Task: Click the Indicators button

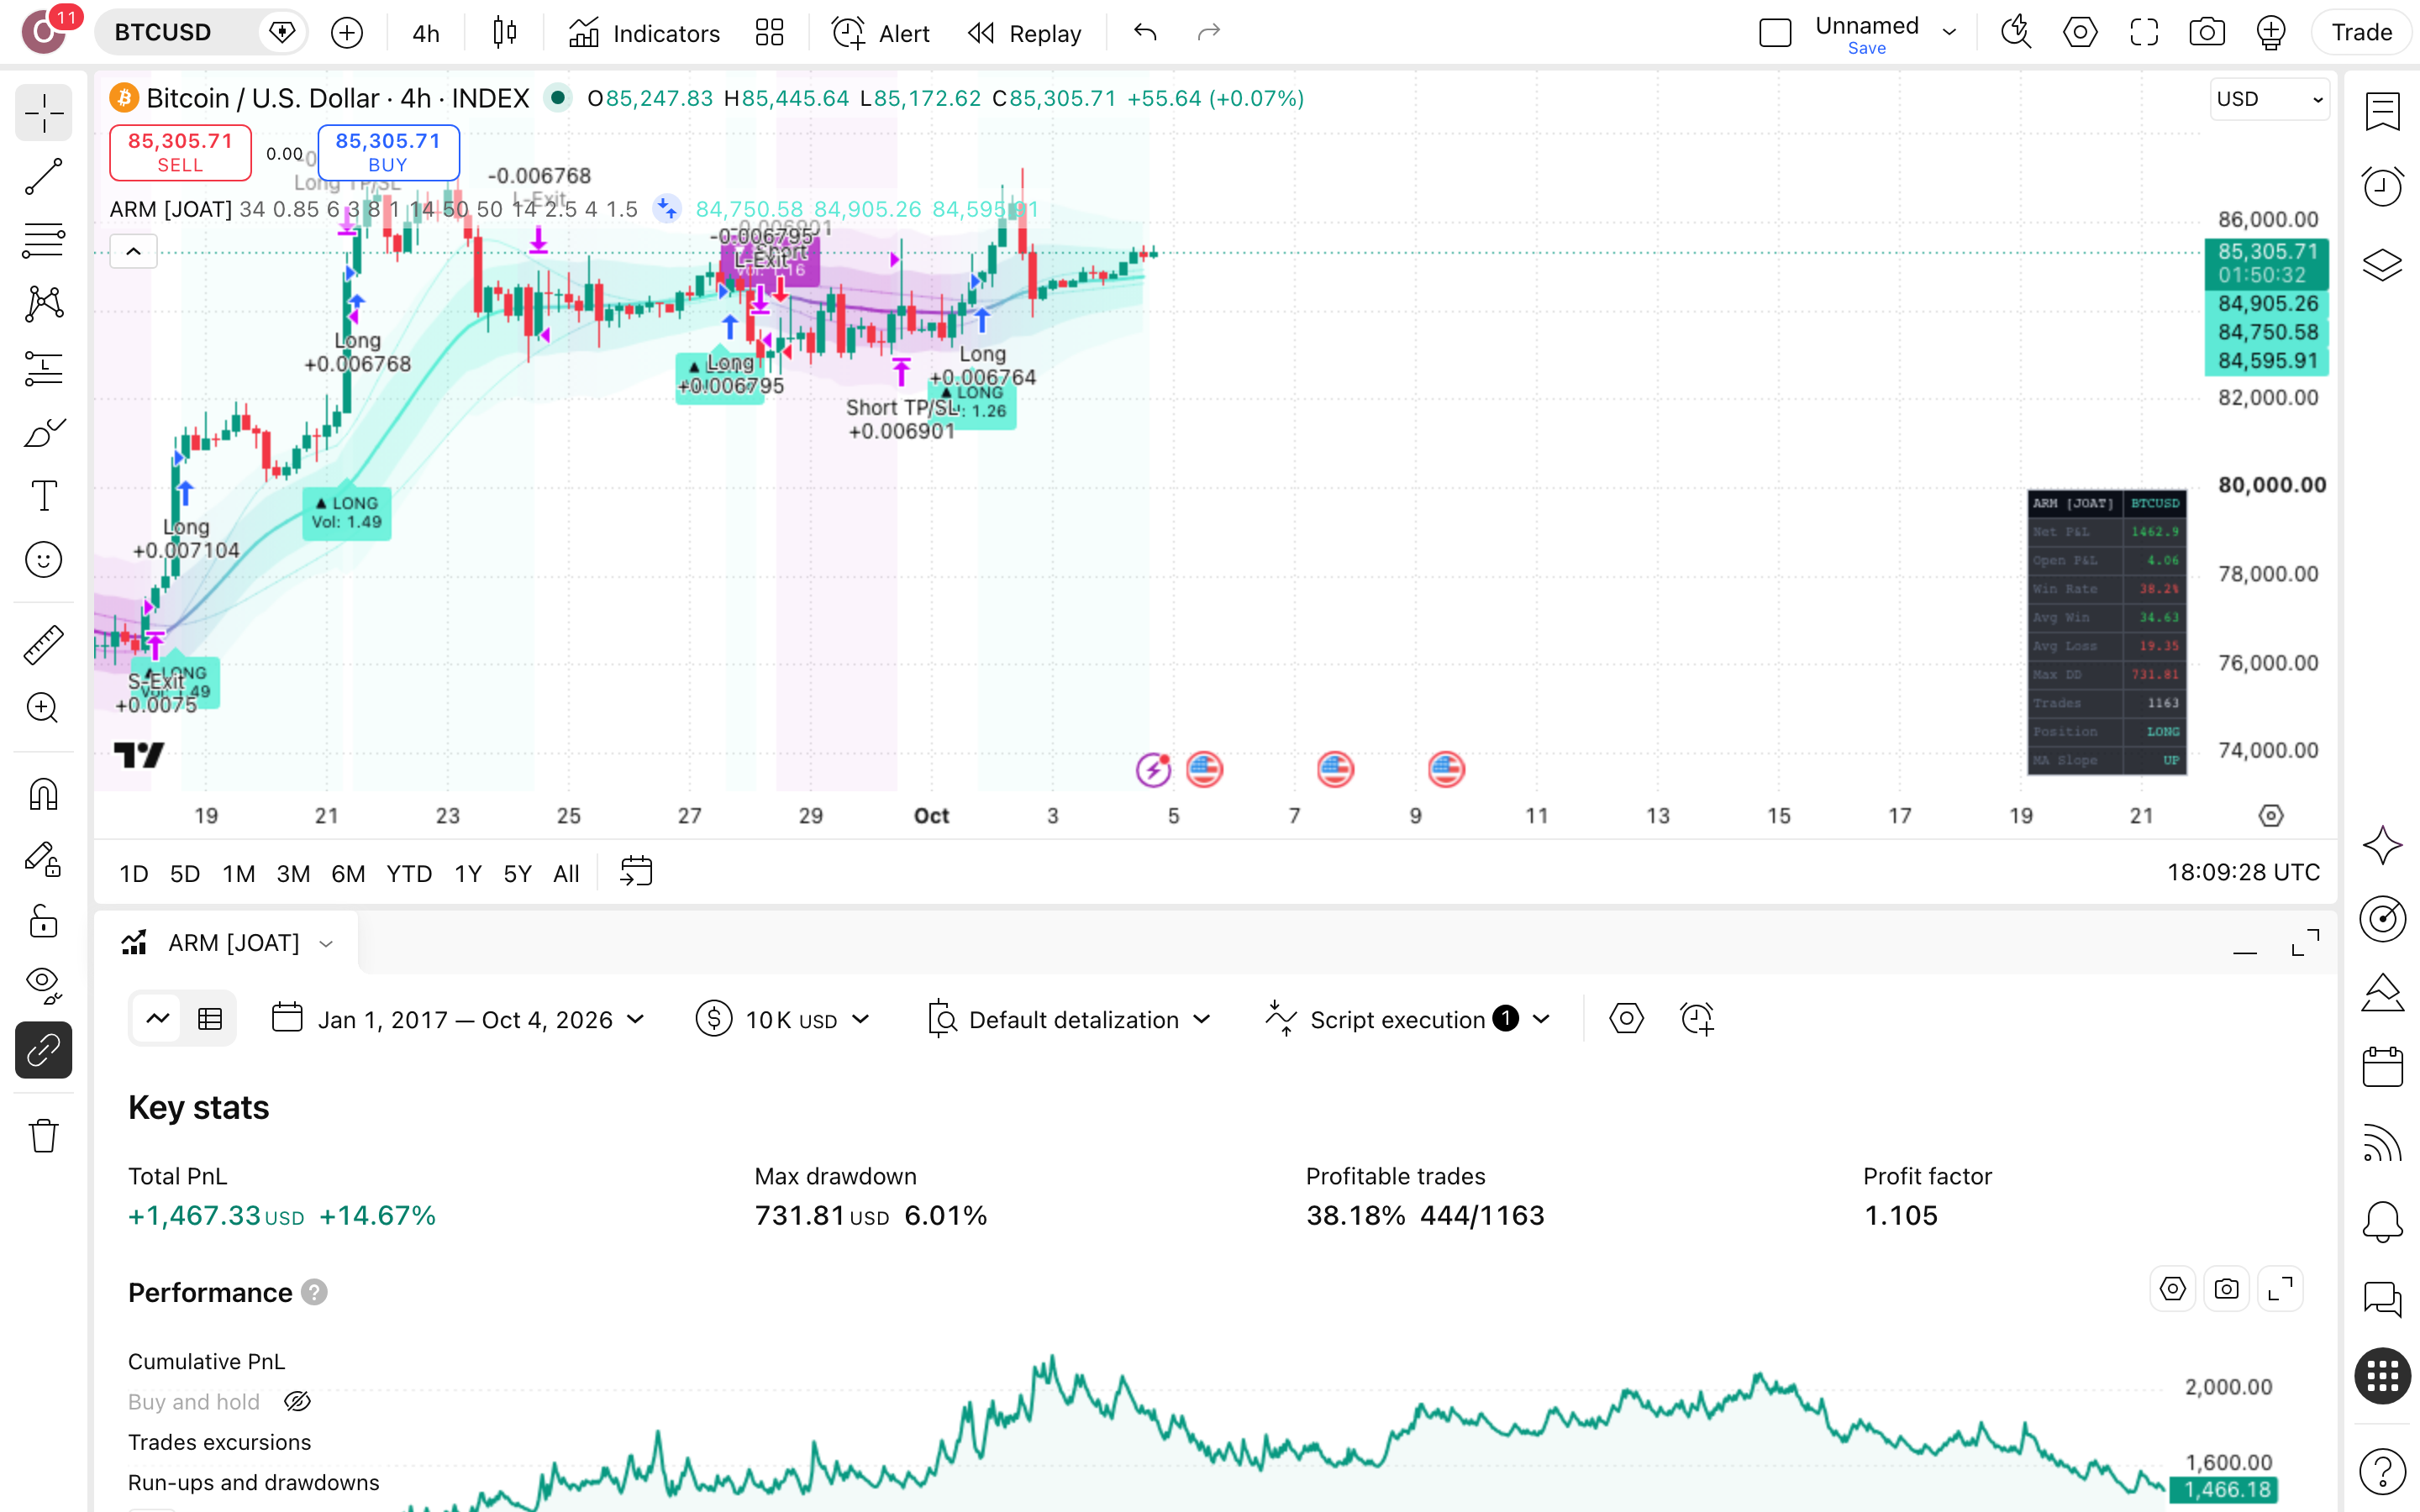Action: (x=644, y=33)
